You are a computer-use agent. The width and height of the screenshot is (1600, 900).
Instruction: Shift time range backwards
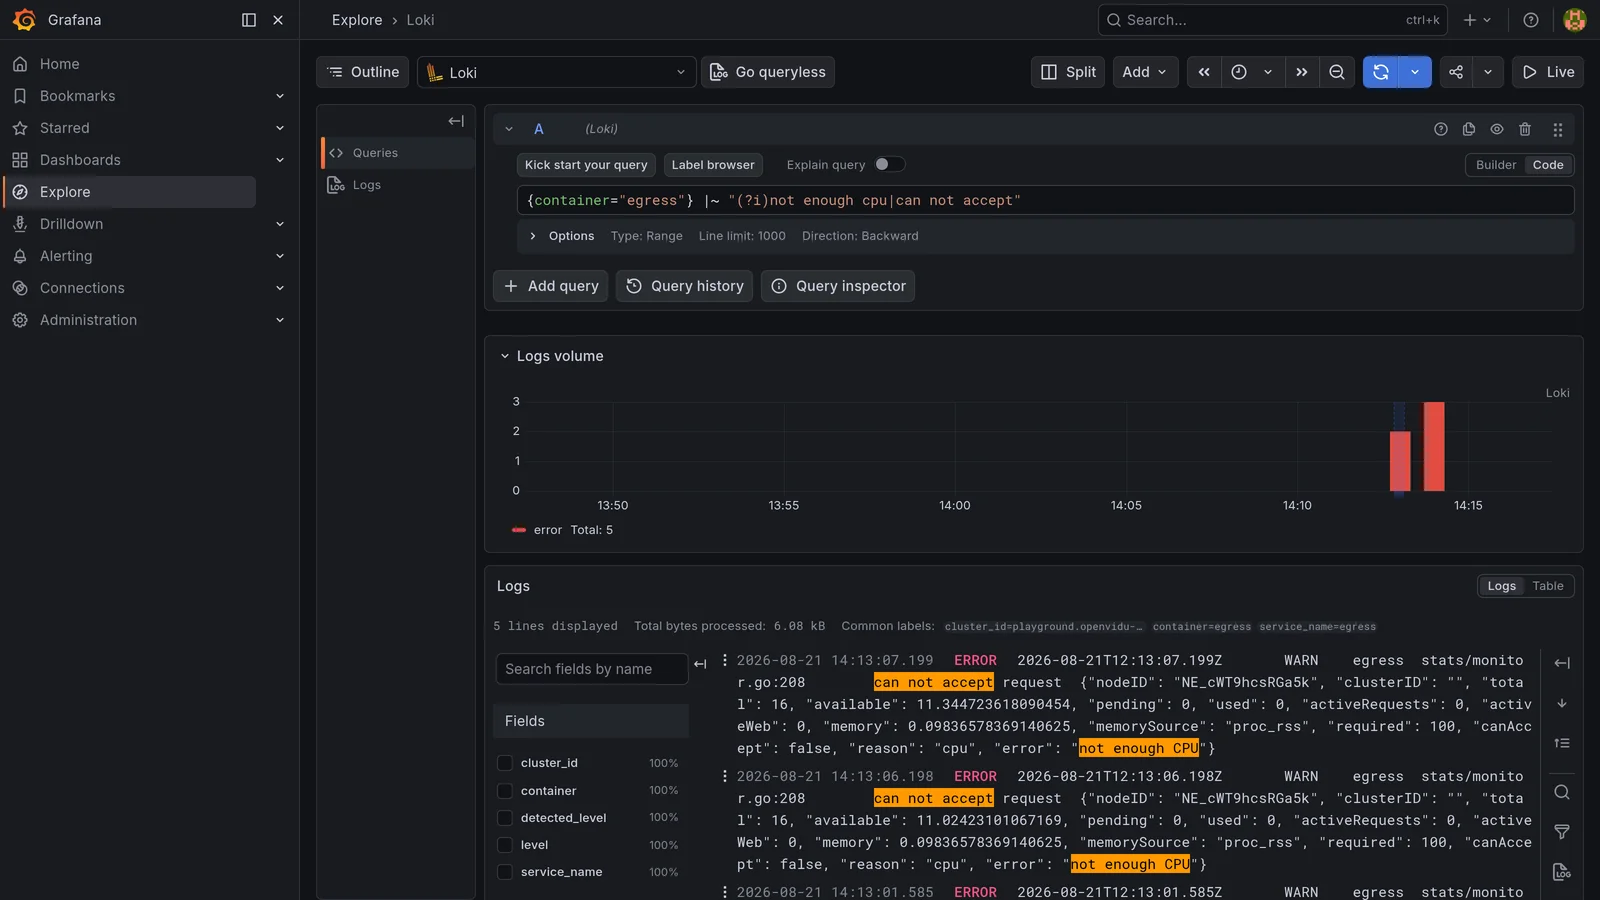click(1204, 72)
